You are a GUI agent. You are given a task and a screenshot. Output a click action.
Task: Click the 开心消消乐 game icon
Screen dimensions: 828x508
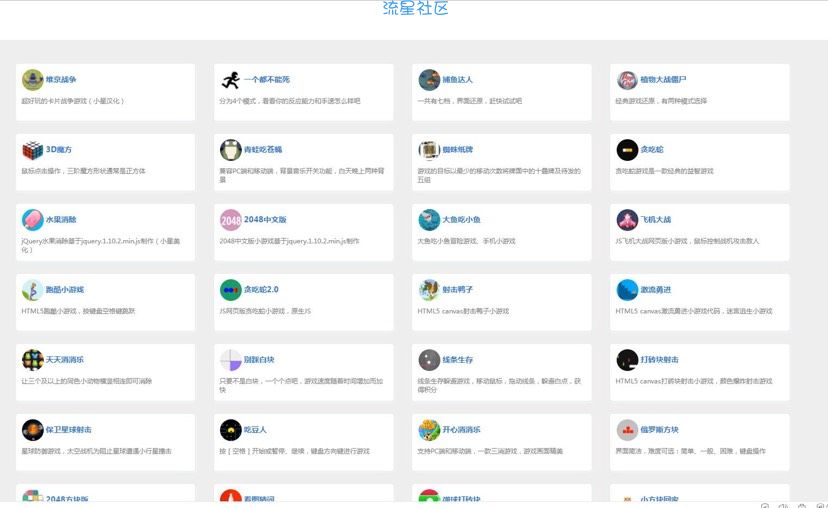(x=429, y=430)
